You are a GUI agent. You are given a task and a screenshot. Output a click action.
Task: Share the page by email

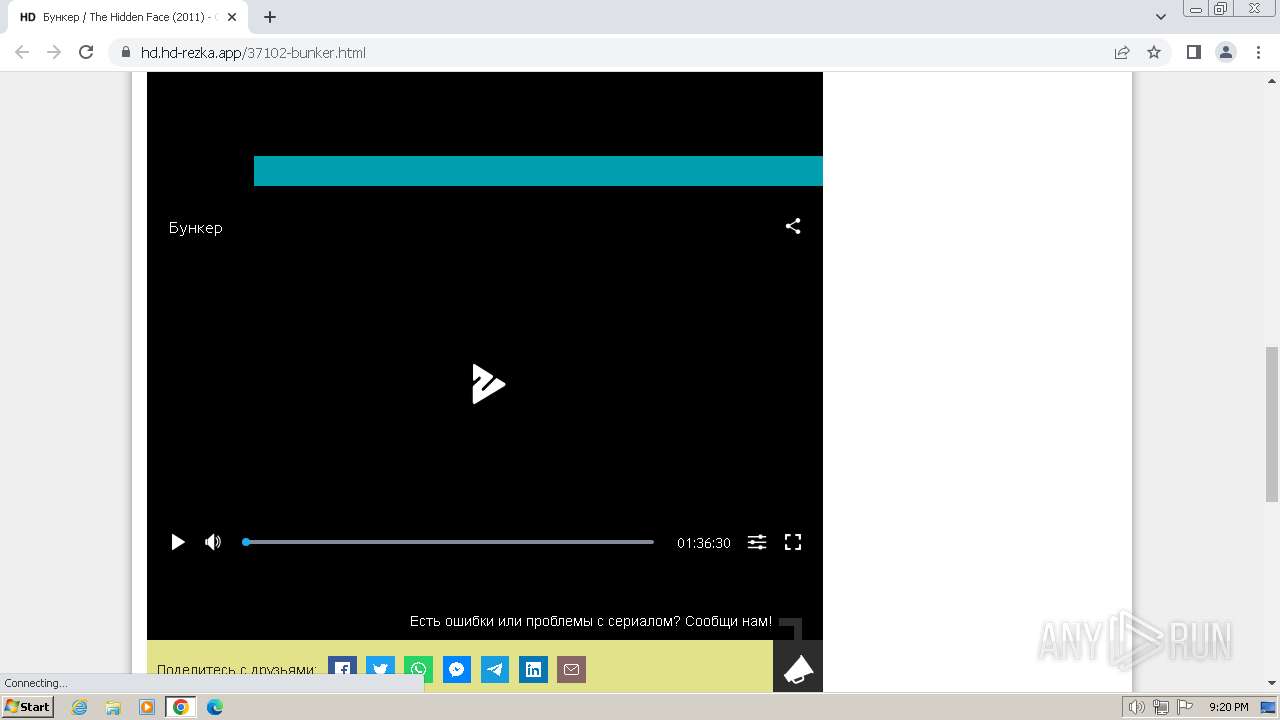(x=571, y=669)
